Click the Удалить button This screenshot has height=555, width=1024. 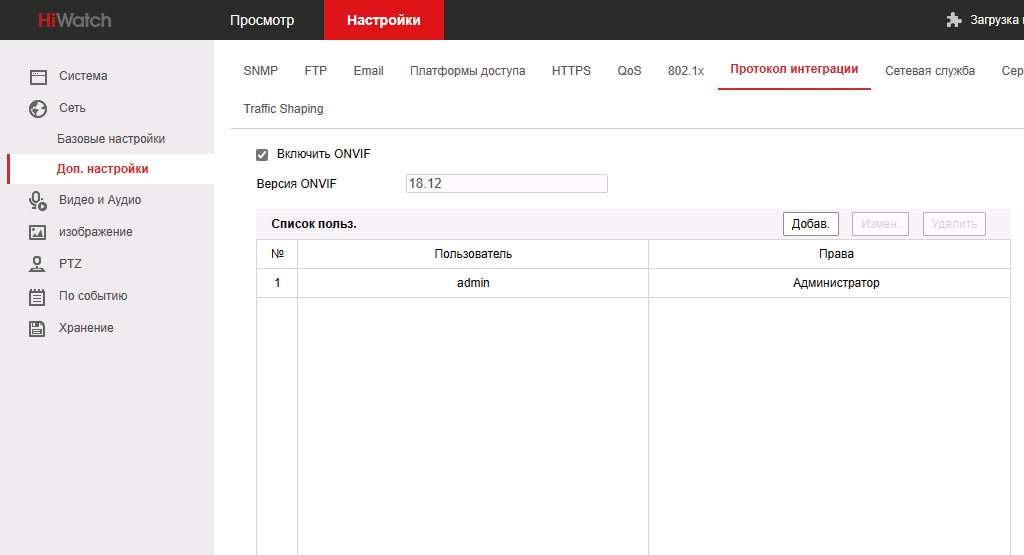pyautogui.click(x=954, y=224)
